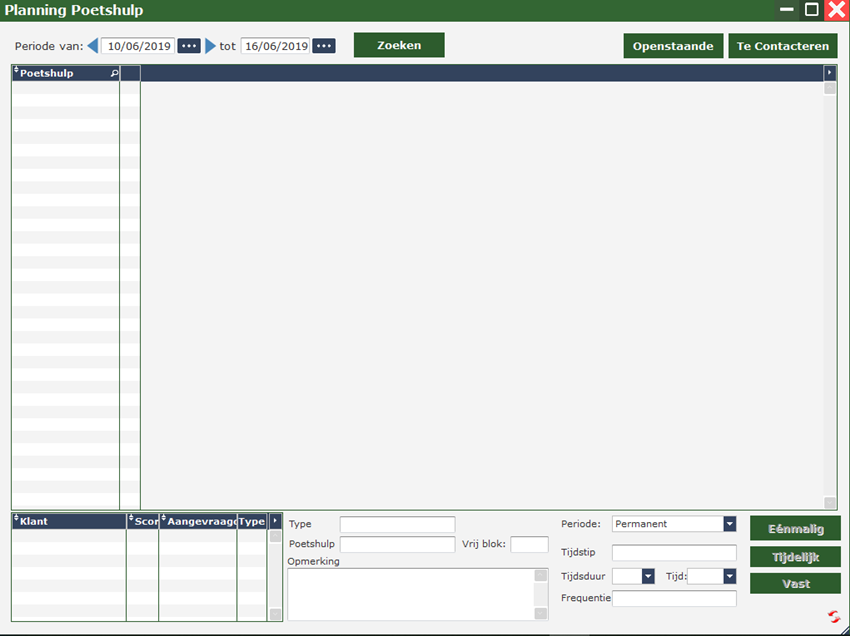The height and width of the screenshot is (636, 850).
Task: Click the Te Contacteren button
Action: point(782,46)
